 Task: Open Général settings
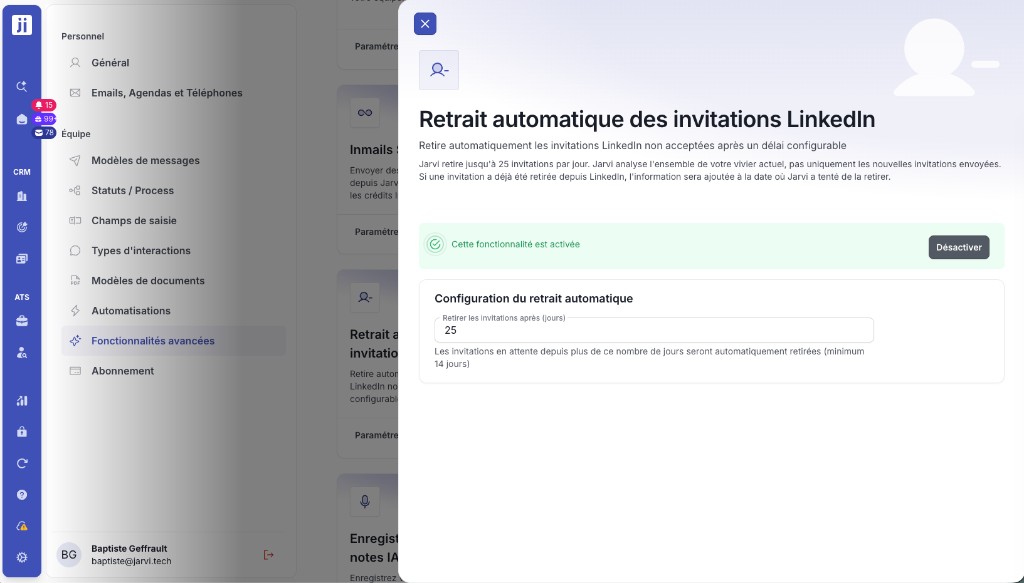173,63
